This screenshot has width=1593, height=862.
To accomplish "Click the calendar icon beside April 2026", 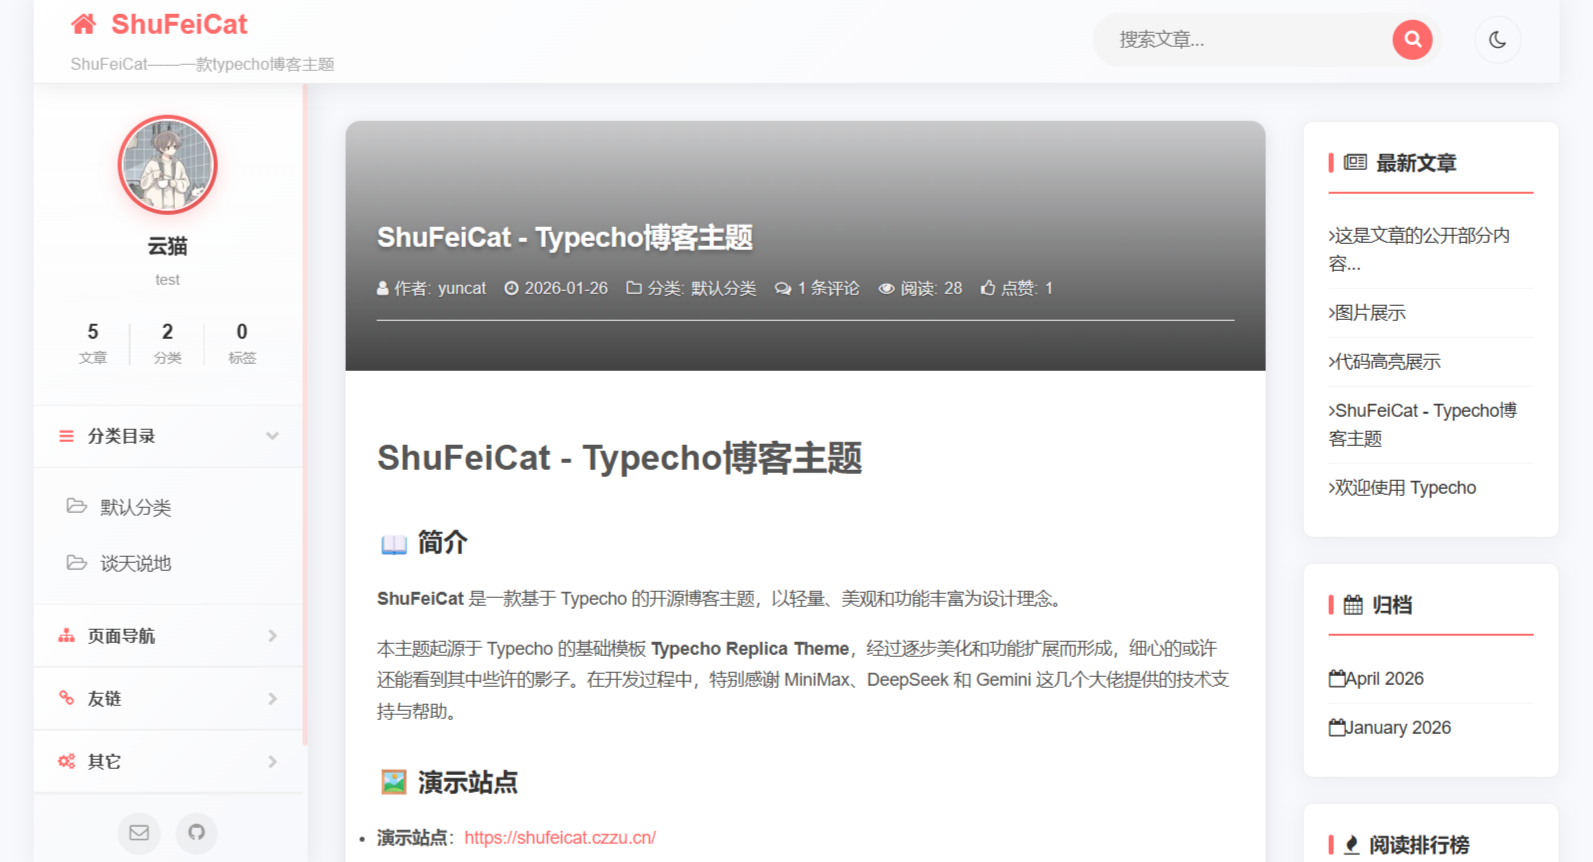I will [1337, 678].
